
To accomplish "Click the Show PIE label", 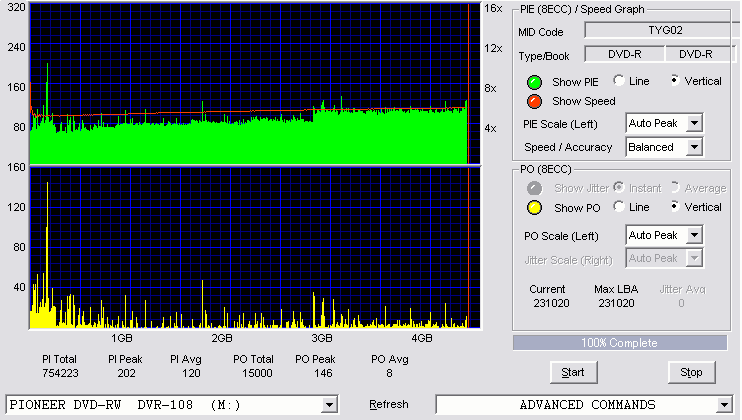I will point(575,82).
